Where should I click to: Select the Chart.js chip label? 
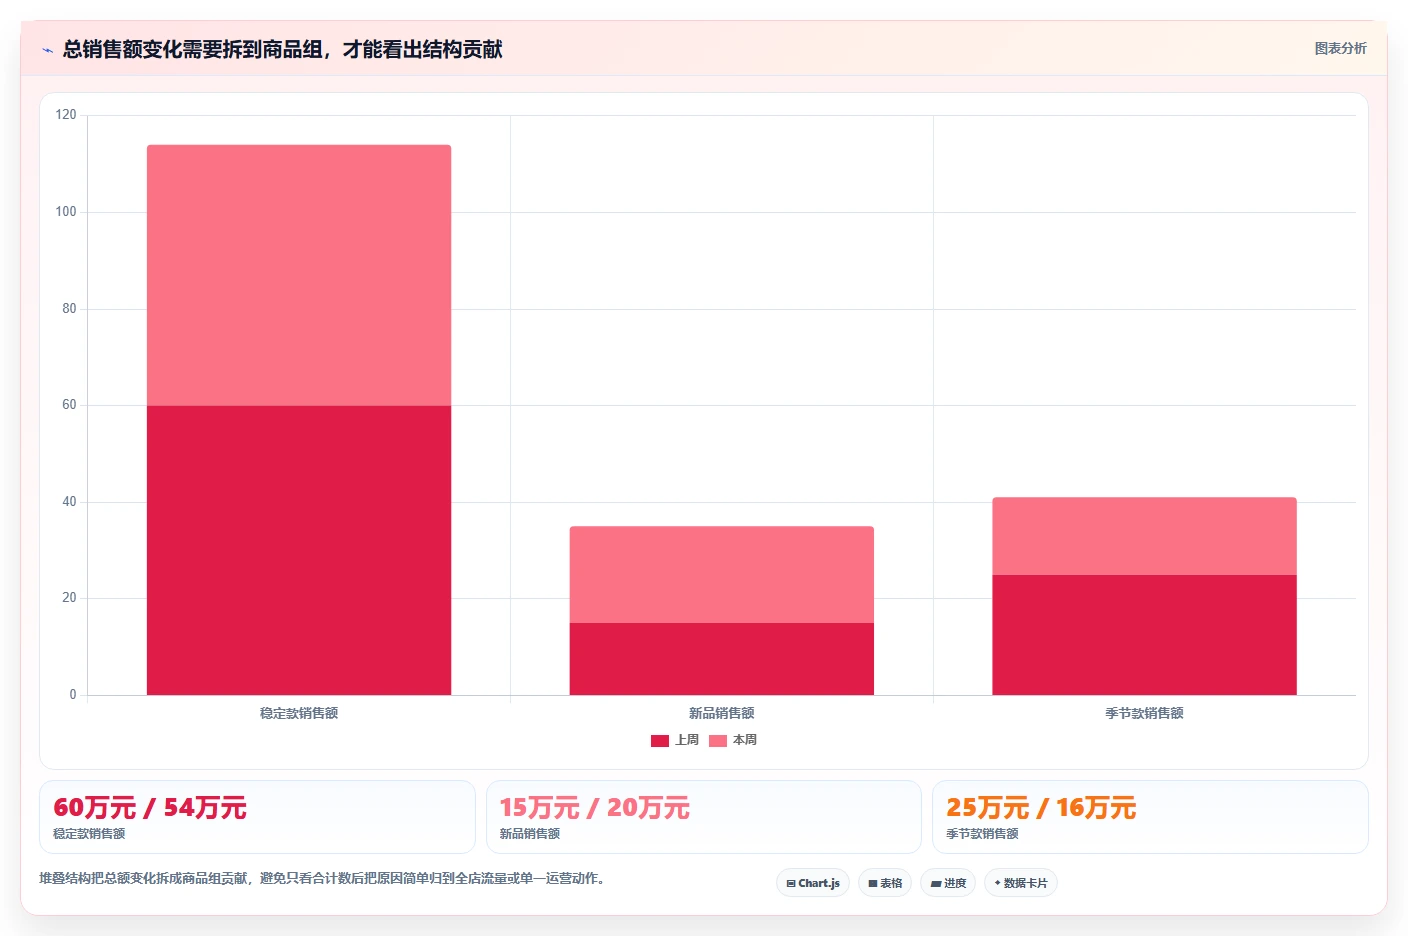(x=819, y=884)
